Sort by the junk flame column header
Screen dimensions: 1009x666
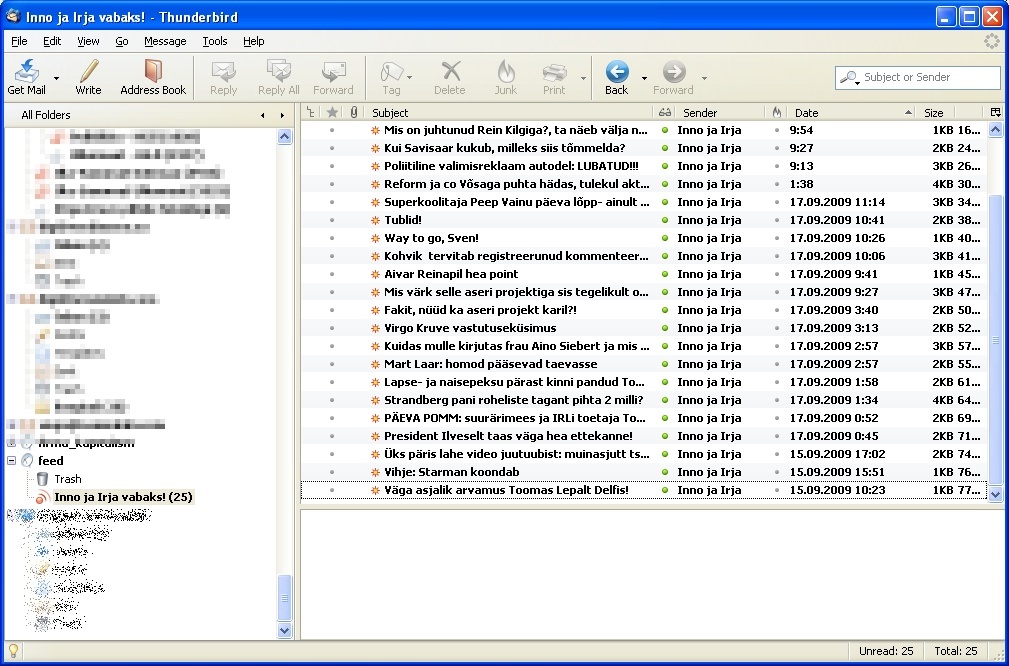coord(777,113)
